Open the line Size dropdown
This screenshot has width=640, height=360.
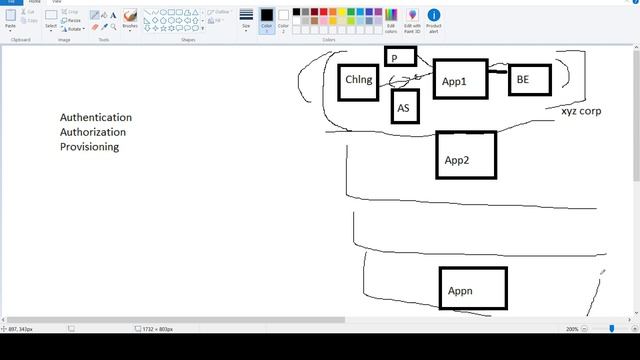click(x=246, y=20)
